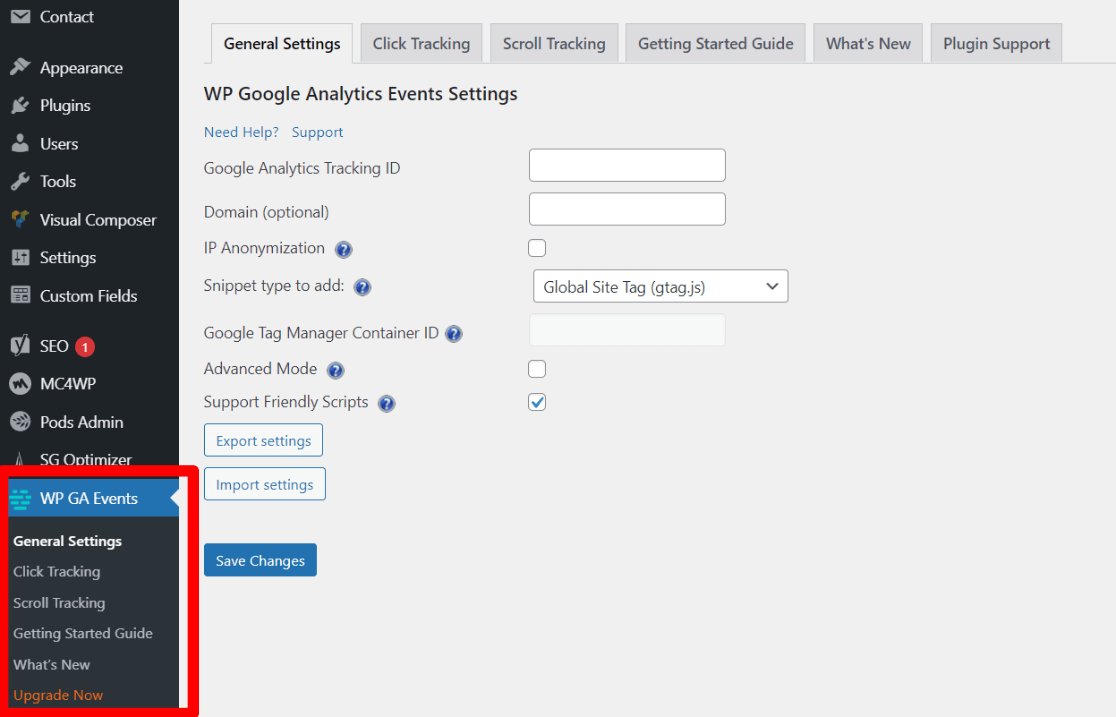The height and width of the screenshot is (717, 1116).
Task: Click the Export settings button
Action: 263,440
